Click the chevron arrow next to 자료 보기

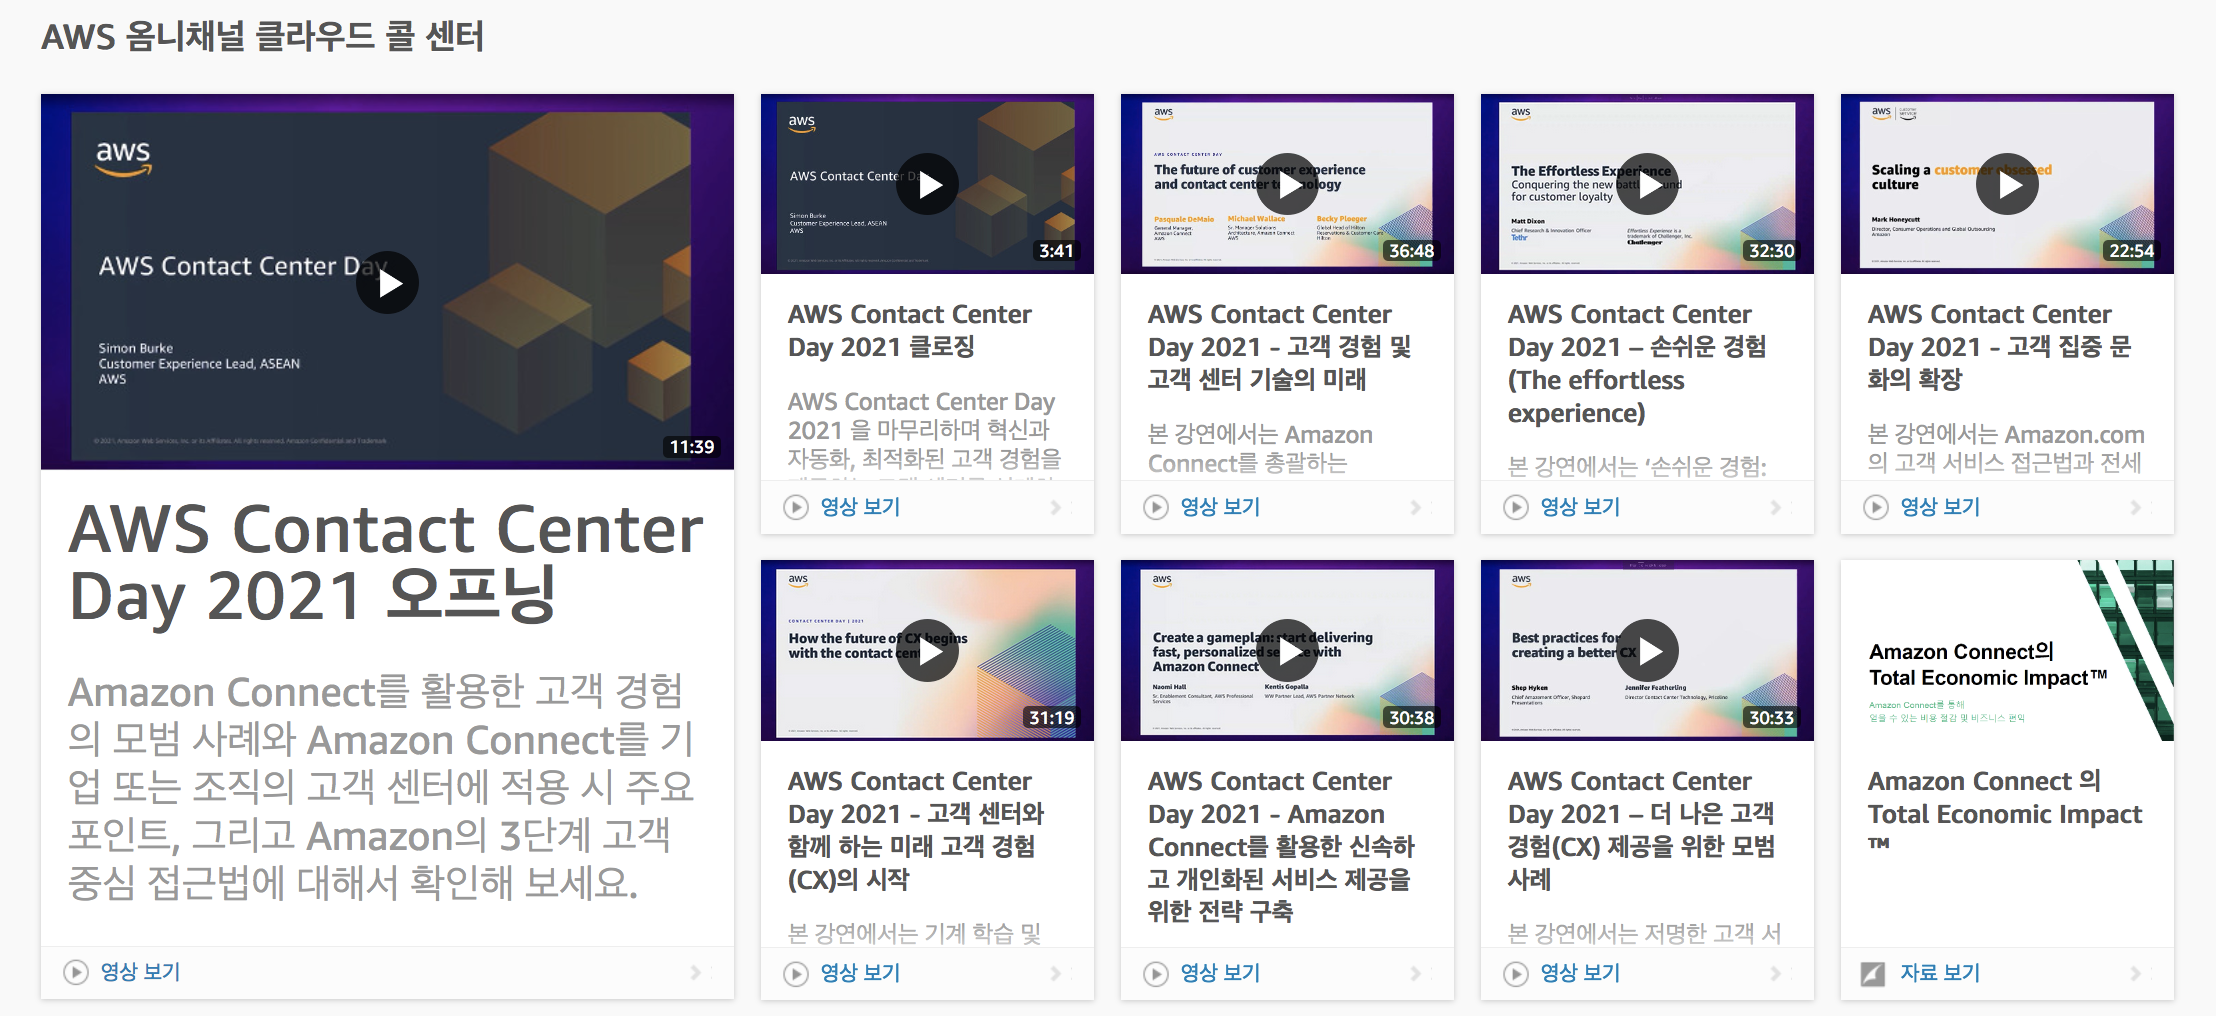click(x=2135, y=973)
